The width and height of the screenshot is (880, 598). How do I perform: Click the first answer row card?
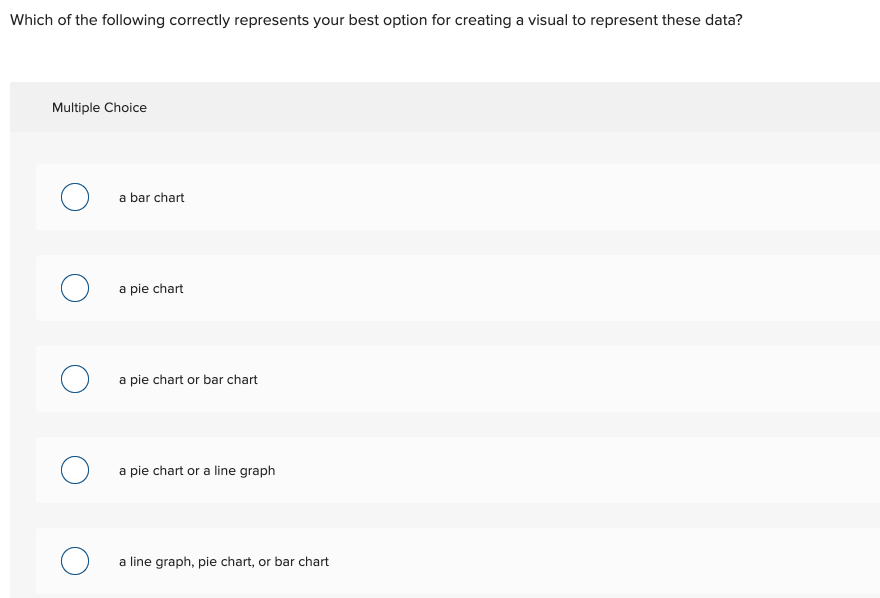pyautogui.click(x=450, y=197)
